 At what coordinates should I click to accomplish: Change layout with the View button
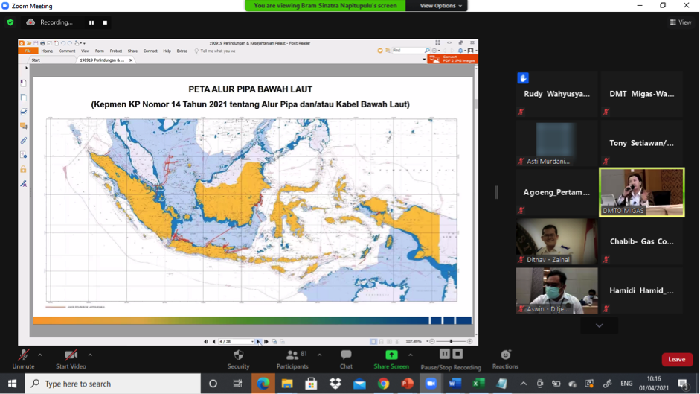(x=680, y=22)
